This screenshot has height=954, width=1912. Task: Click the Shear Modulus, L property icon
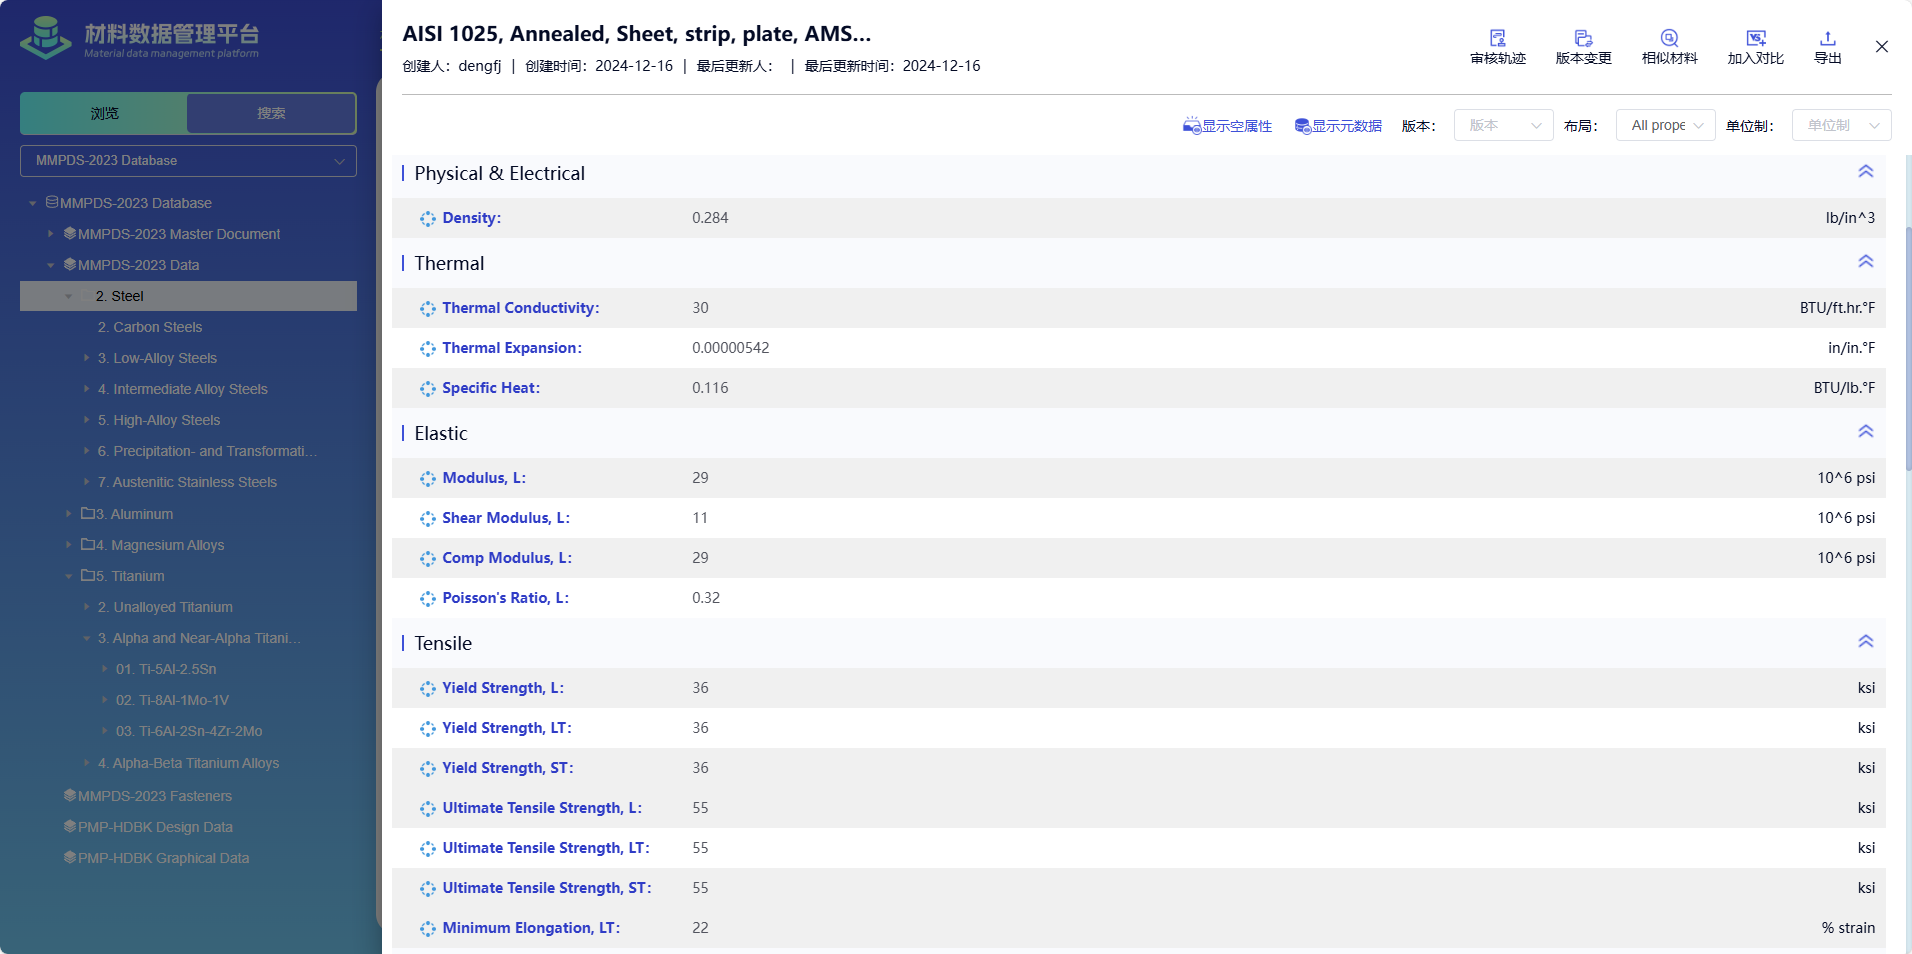[x=428, y=519]
